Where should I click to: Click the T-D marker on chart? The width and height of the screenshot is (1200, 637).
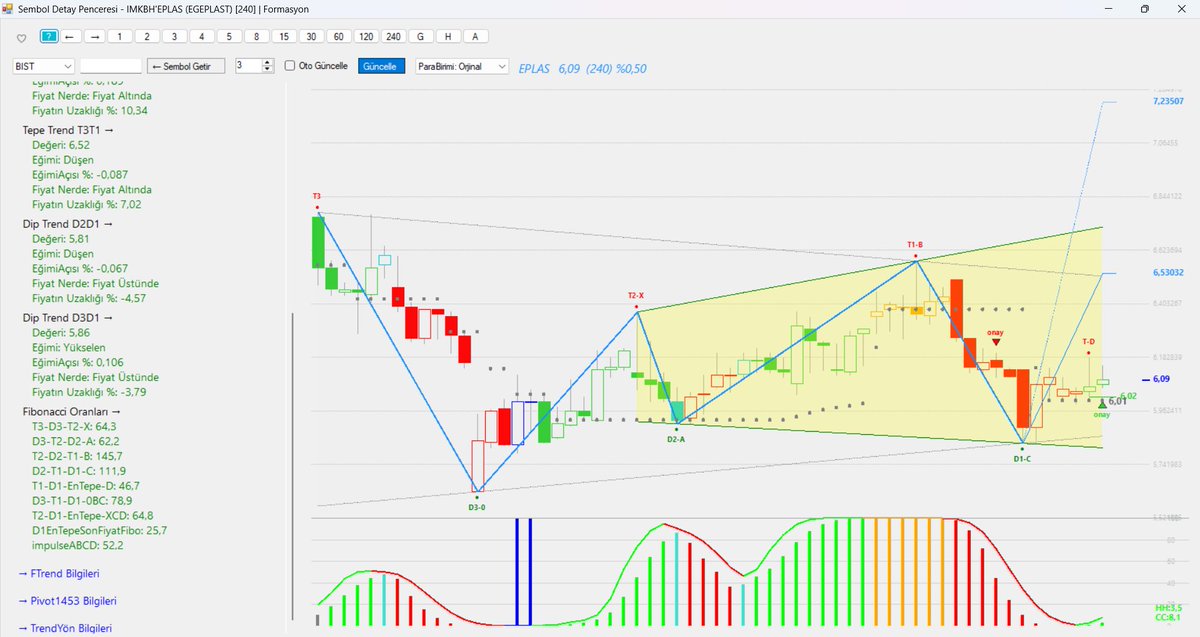pyautogui.click(x=1089, y=342)
